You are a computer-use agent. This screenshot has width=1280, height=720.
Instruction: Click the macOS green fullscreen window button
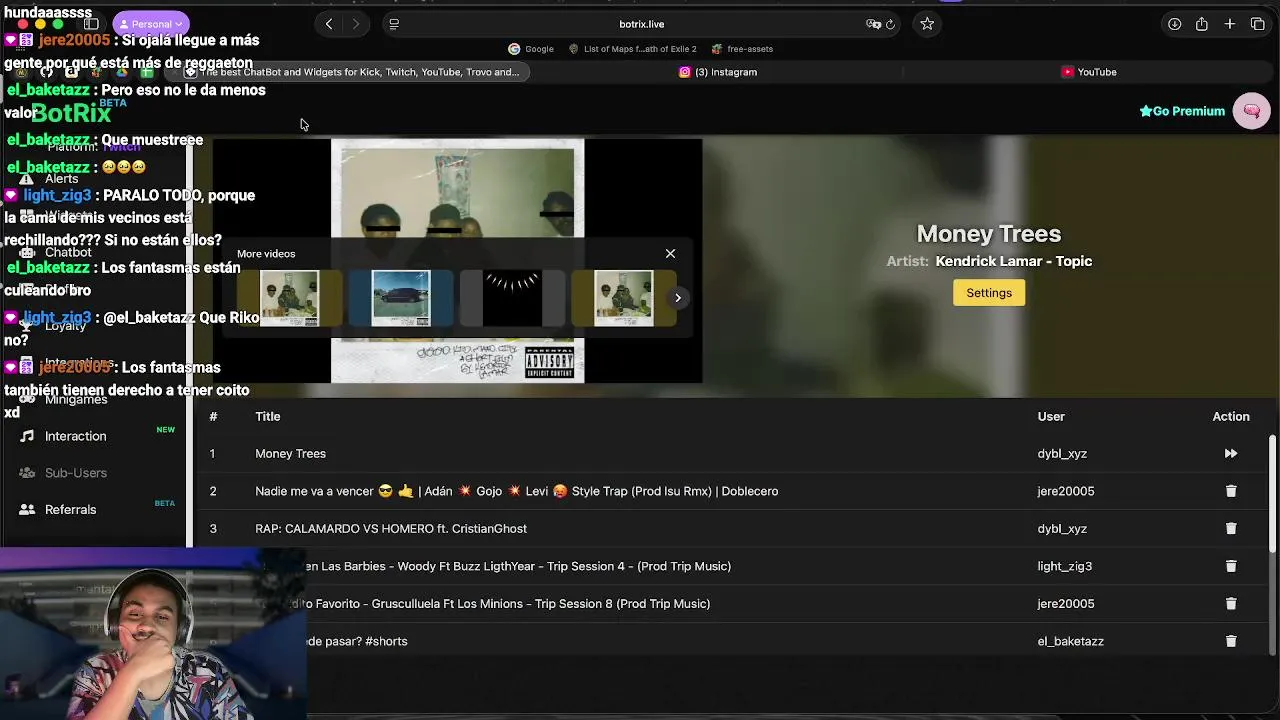58,24
